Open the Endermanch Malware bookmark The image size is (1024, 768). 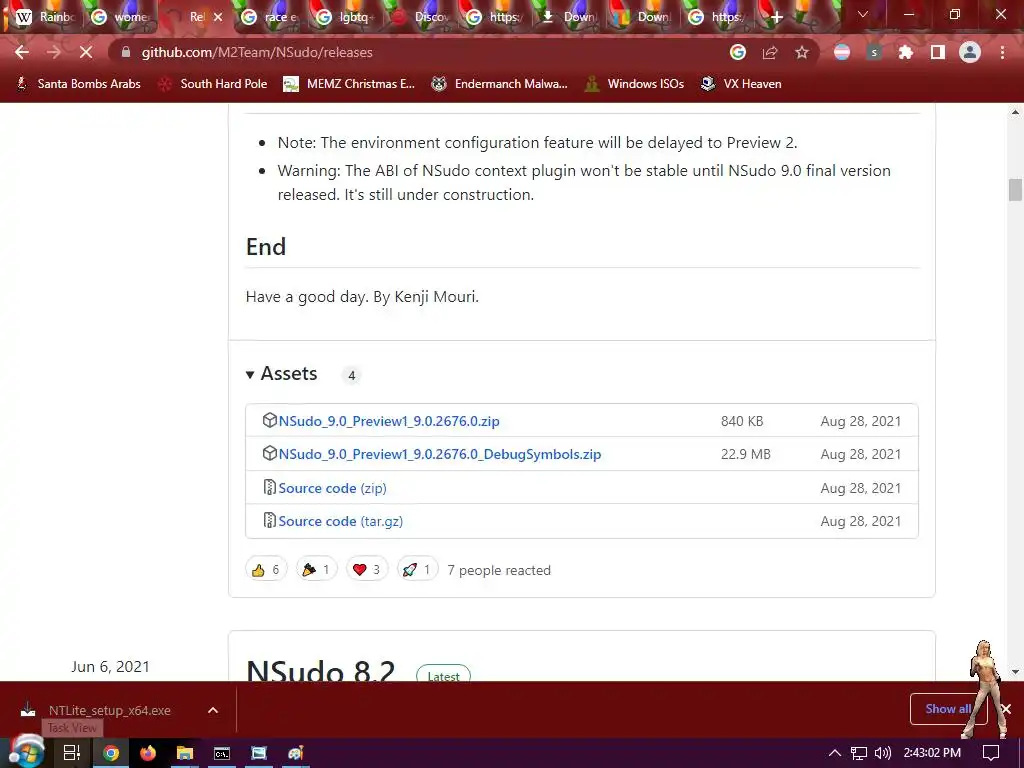(x=500, y=84)
